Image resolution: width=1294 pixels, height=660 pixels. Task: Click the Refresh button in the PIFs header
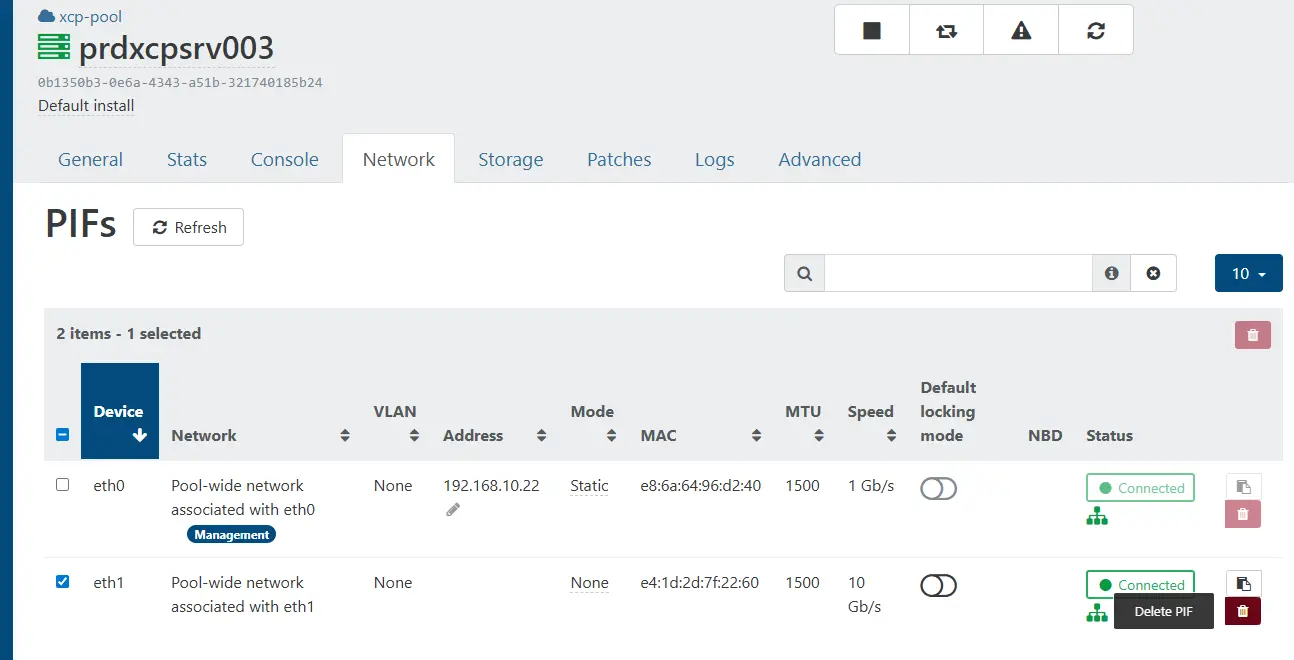click(x=188, y=227)
